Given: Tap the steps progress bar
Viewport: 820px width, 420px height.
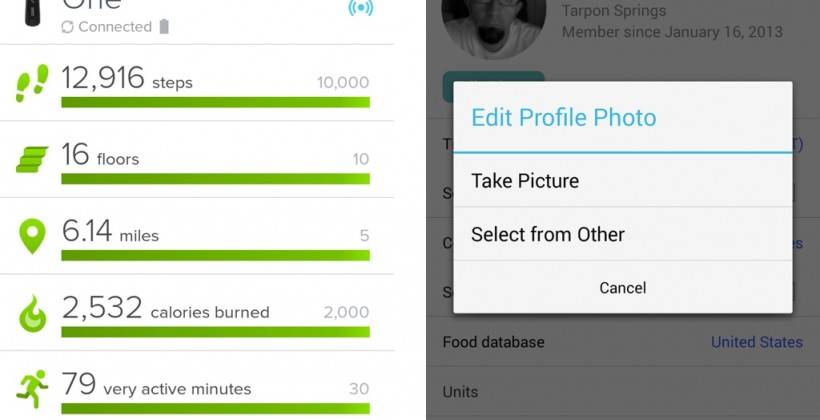Looking at the screenshot, I should (x=215, y=102).
